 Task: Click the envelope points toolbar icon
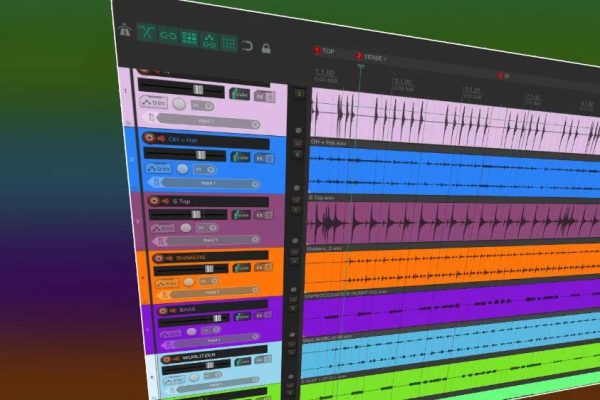pyautogui.click(x=209, y=41)
